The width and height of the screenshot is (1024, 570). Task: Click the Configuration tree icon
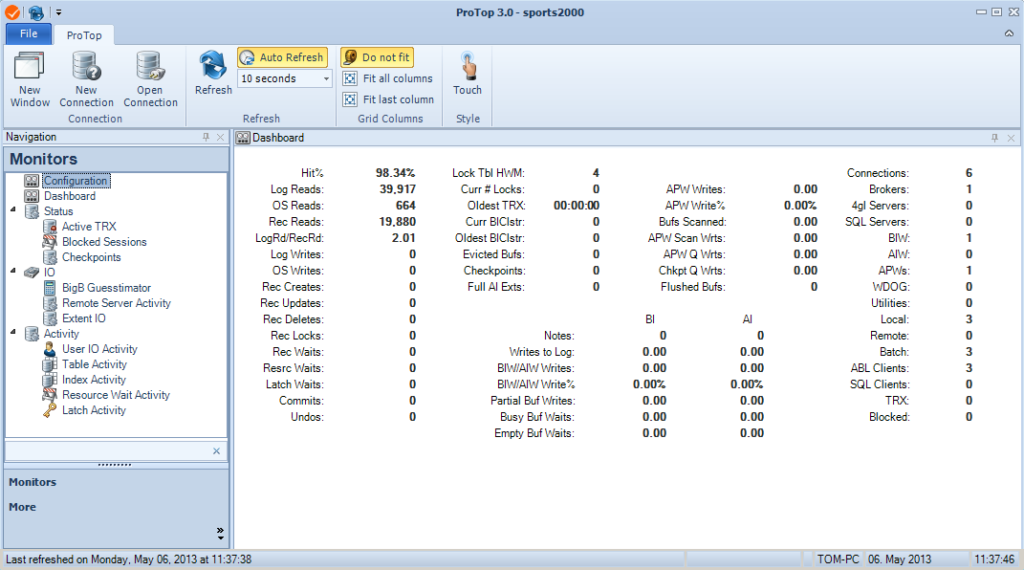tap(31, 181)
